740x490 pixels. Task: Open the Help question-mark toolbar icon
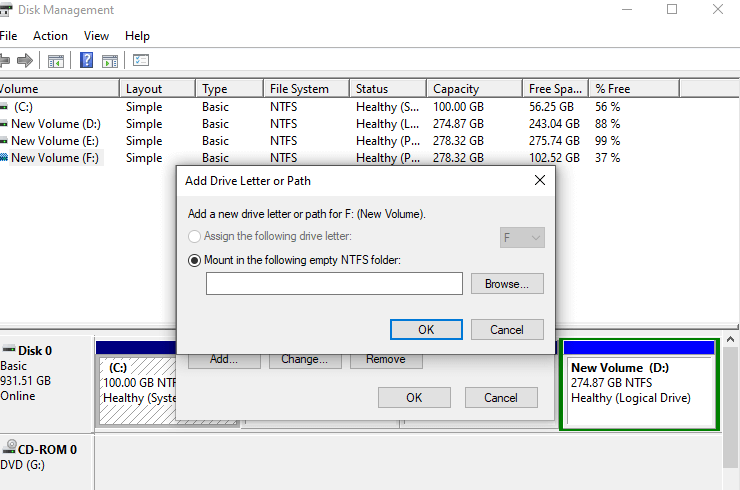click(x=86, y=60)
